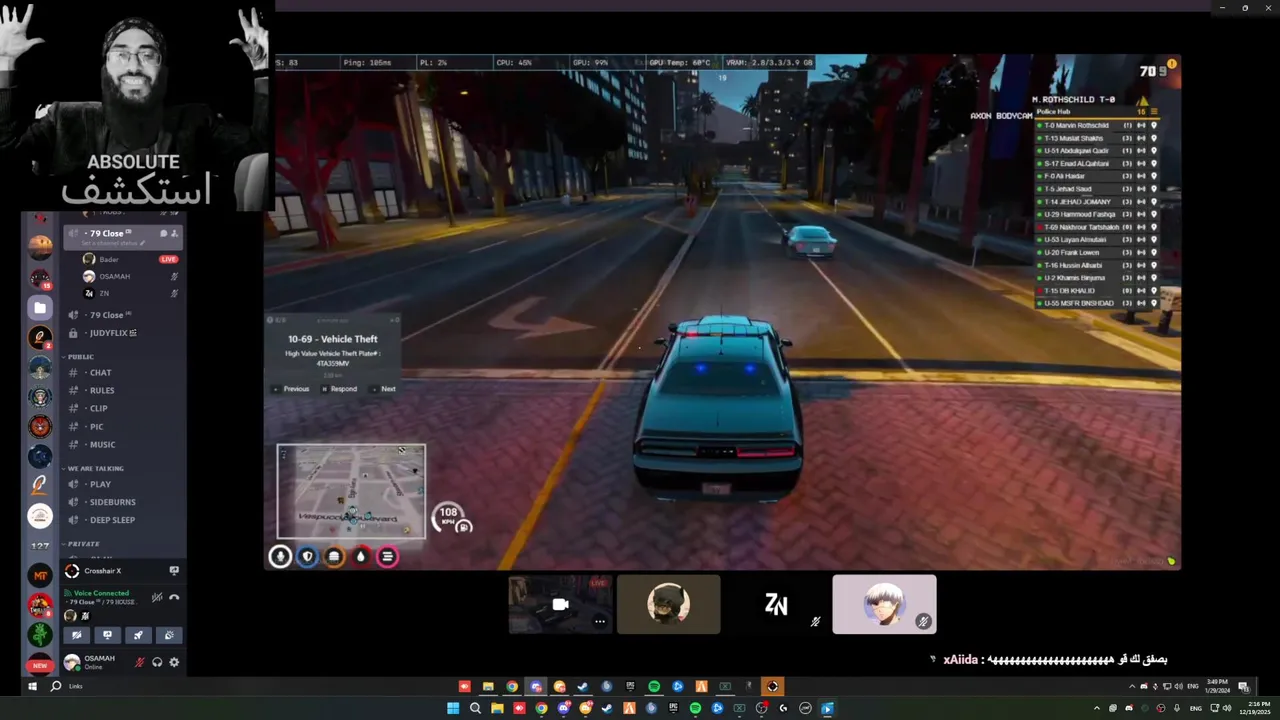The width and height of the screenshot is (1280, 720).
Task: Toggle deafen headphones in Discord user panel
Action: click(x=157, y=662)
